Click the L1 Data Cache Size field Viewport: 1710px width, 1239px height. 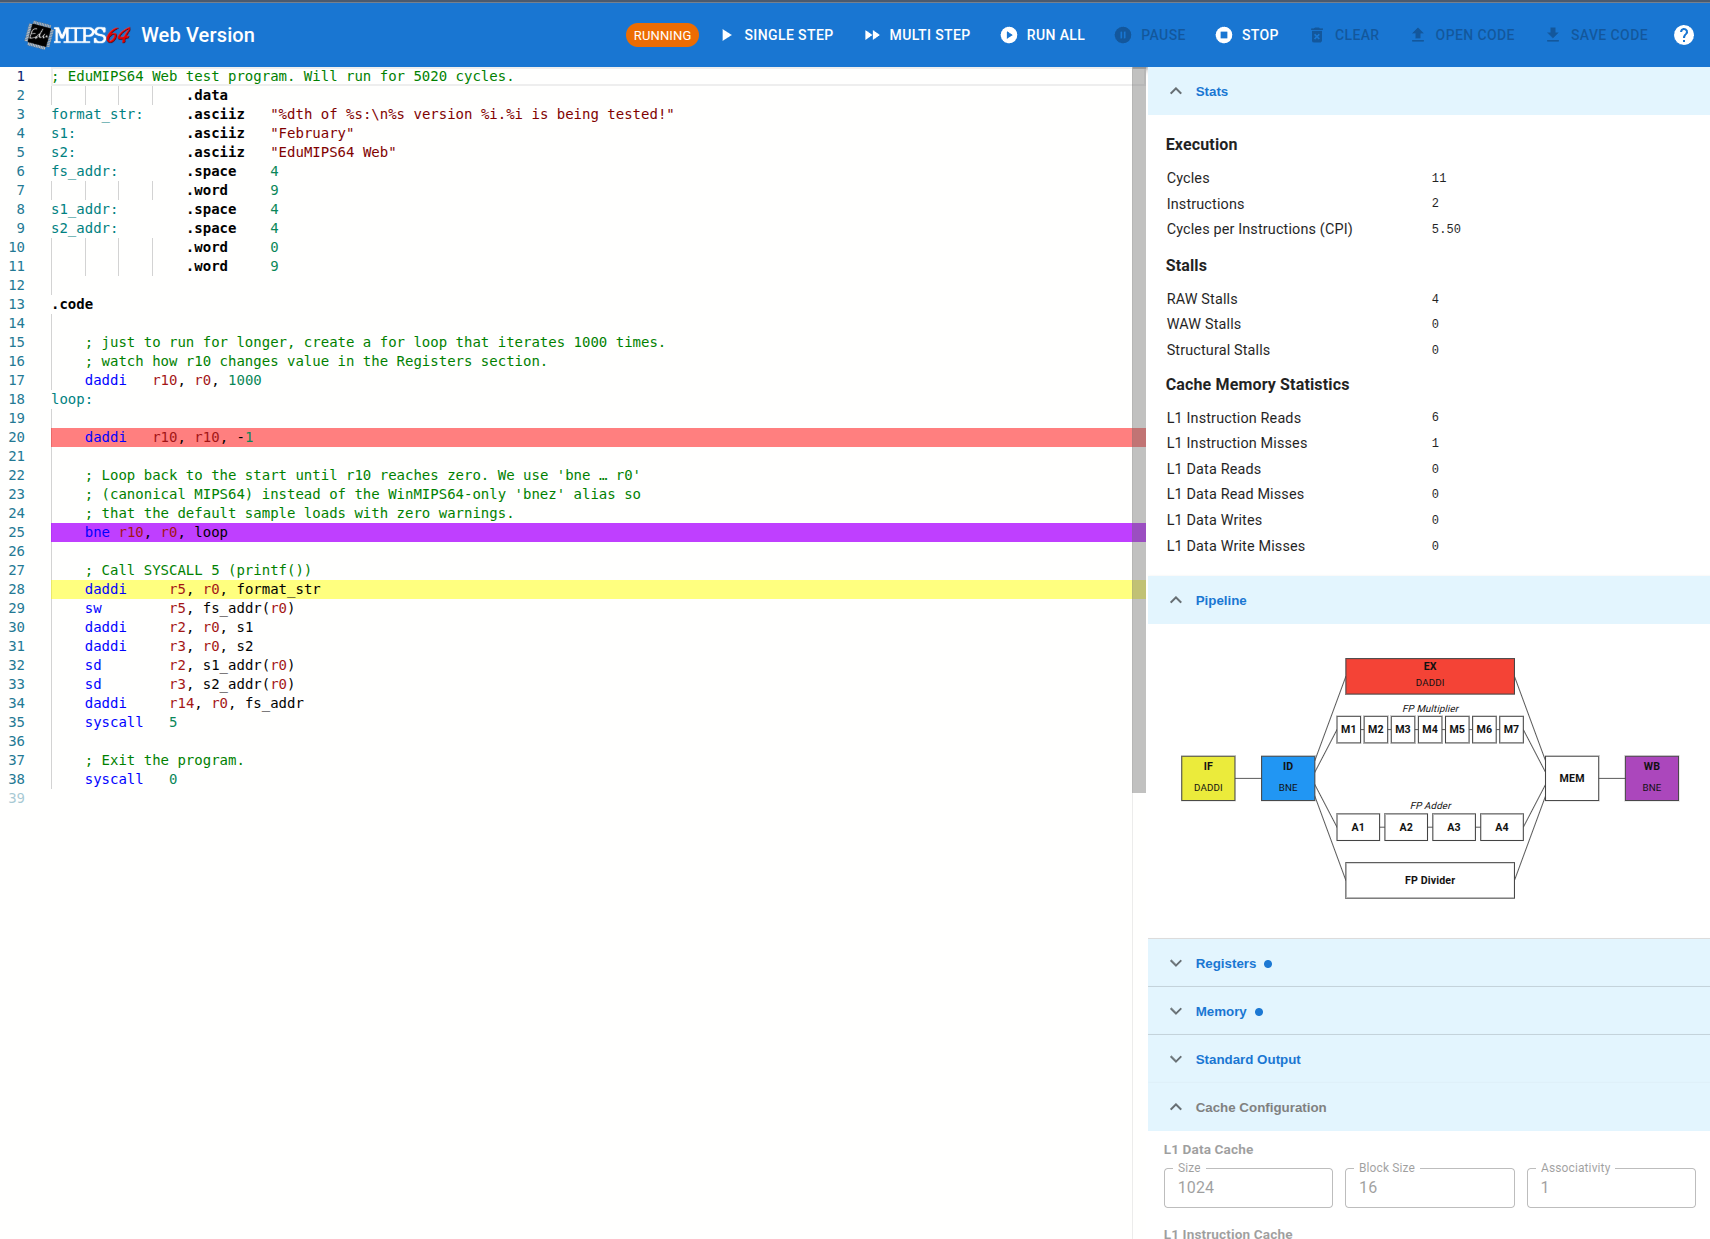(x=1248, y=1187)
